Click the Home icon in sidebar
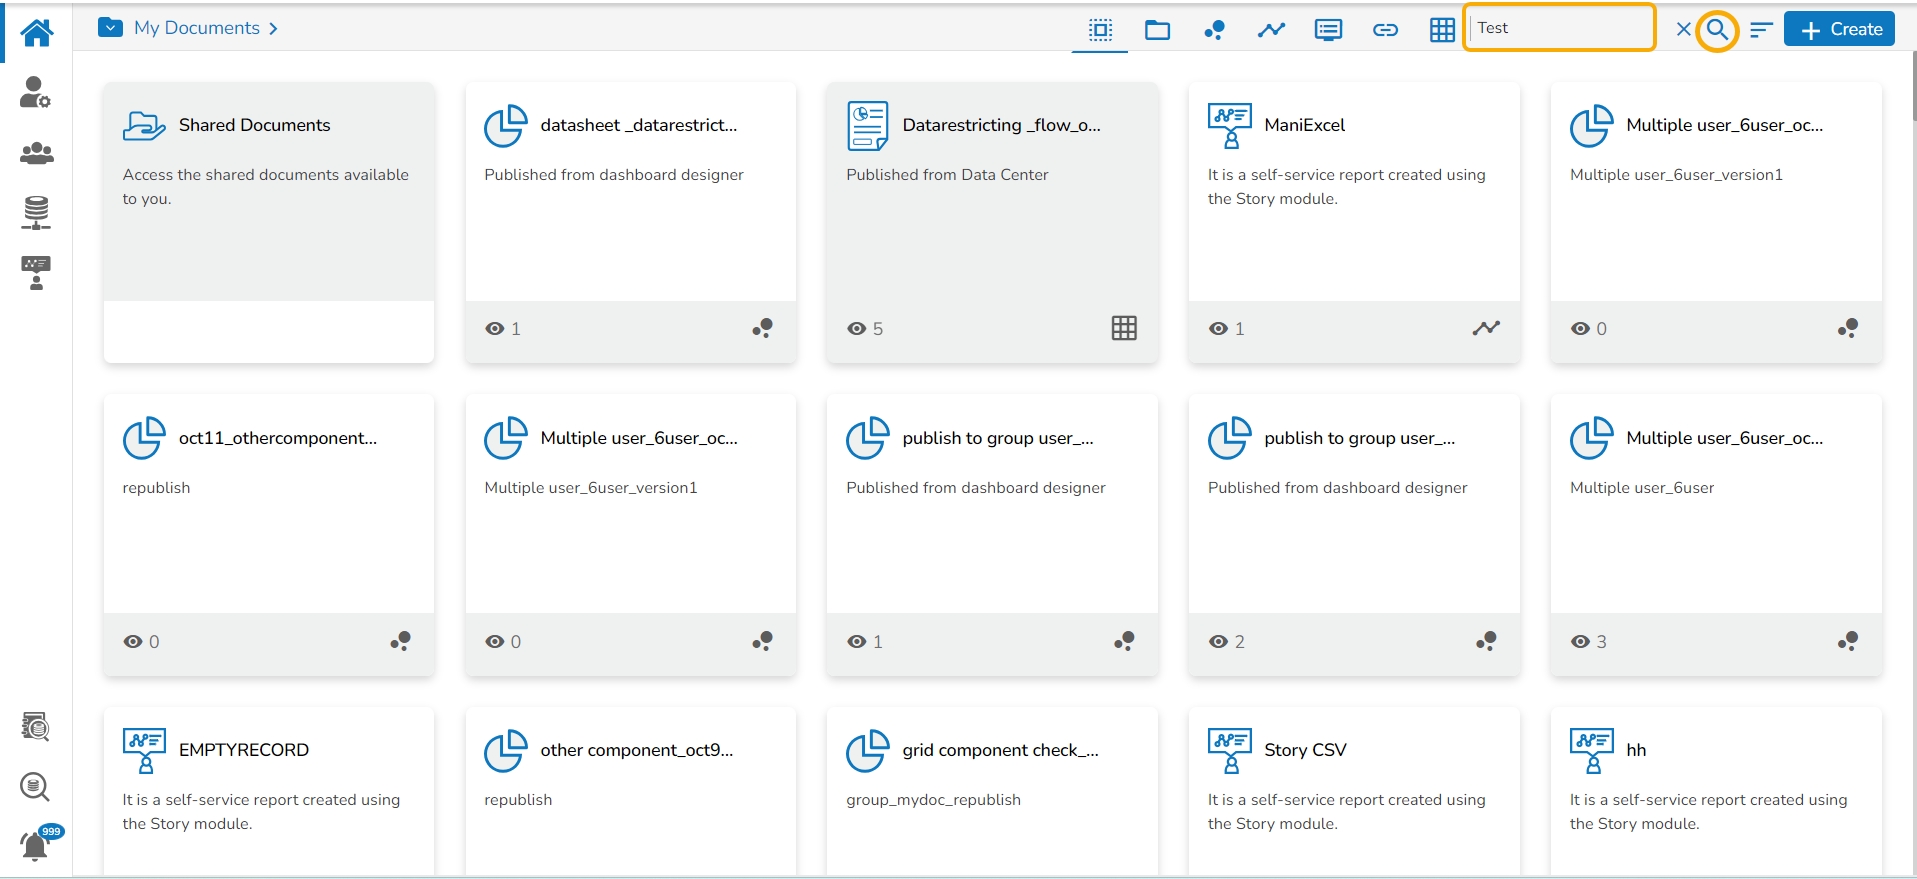Image resolution: width=1917 pixels, height=879 pixels. pyautogui.click(x=37, y=32)
